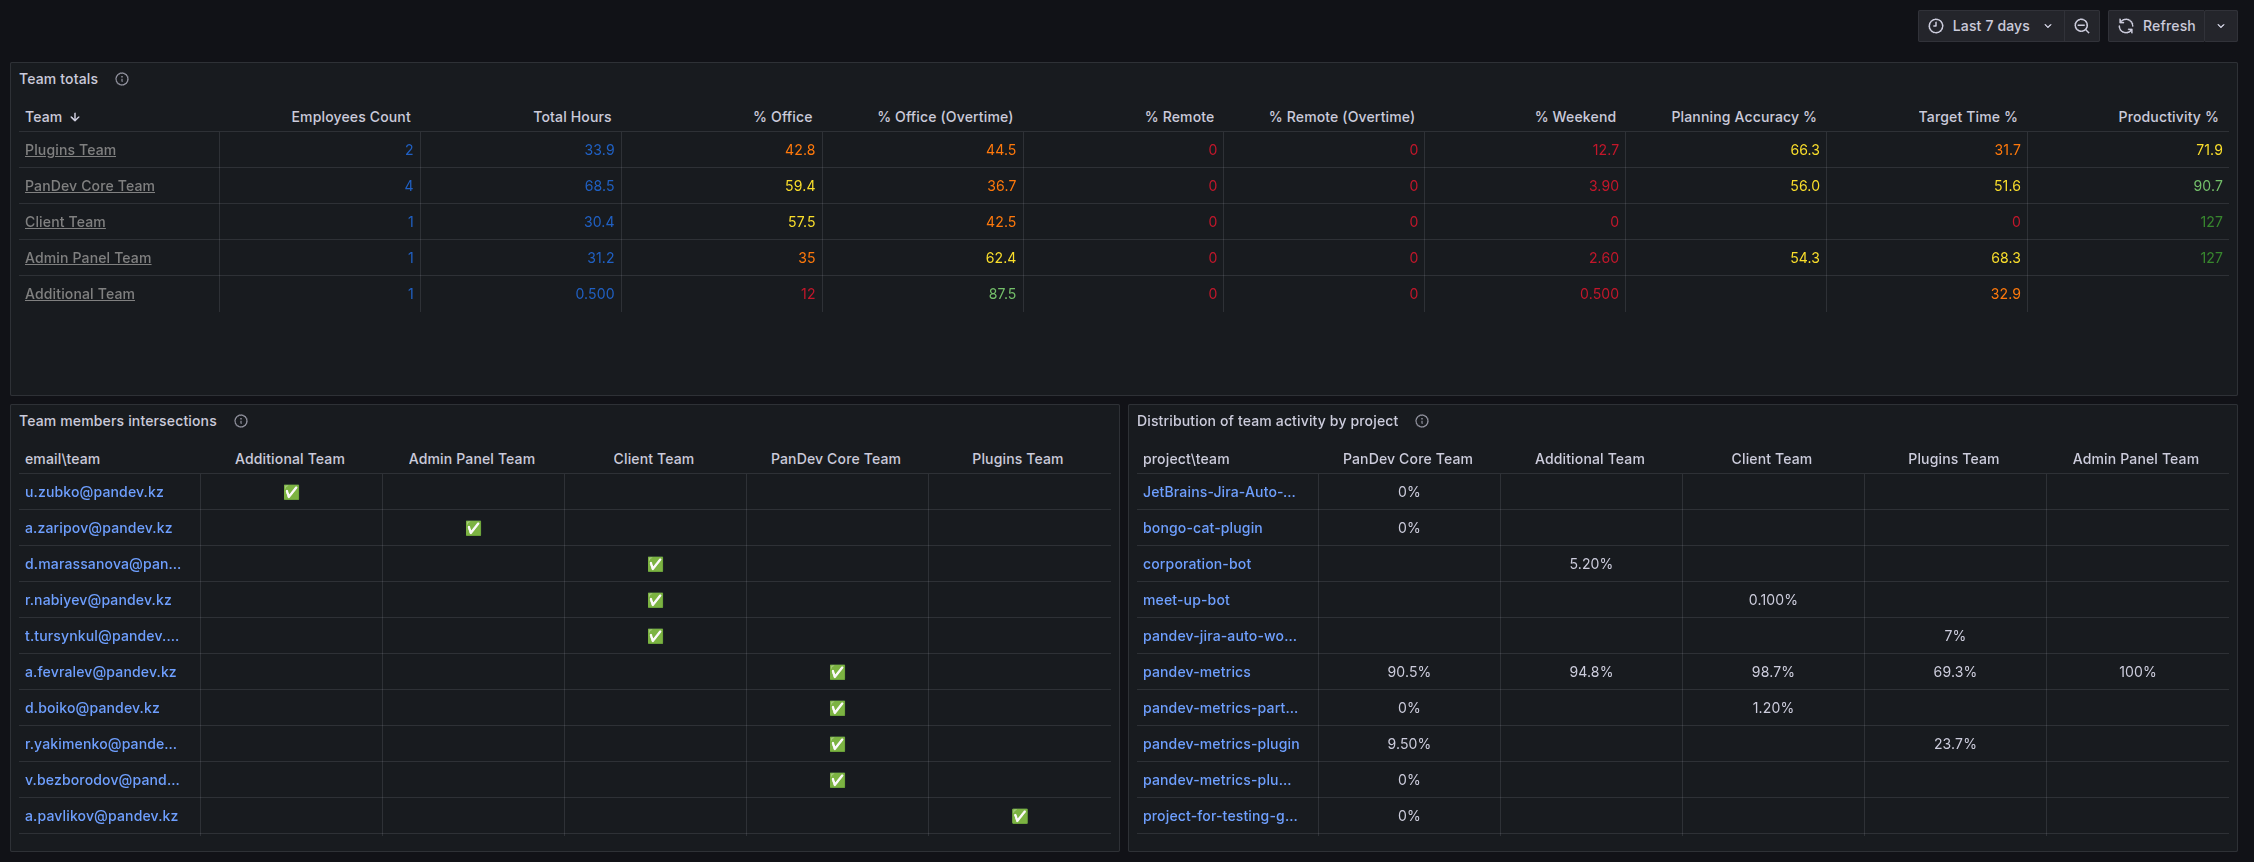Open the Last 7 days time range dropdown

pyautogui.click(x=1990, y=26)
